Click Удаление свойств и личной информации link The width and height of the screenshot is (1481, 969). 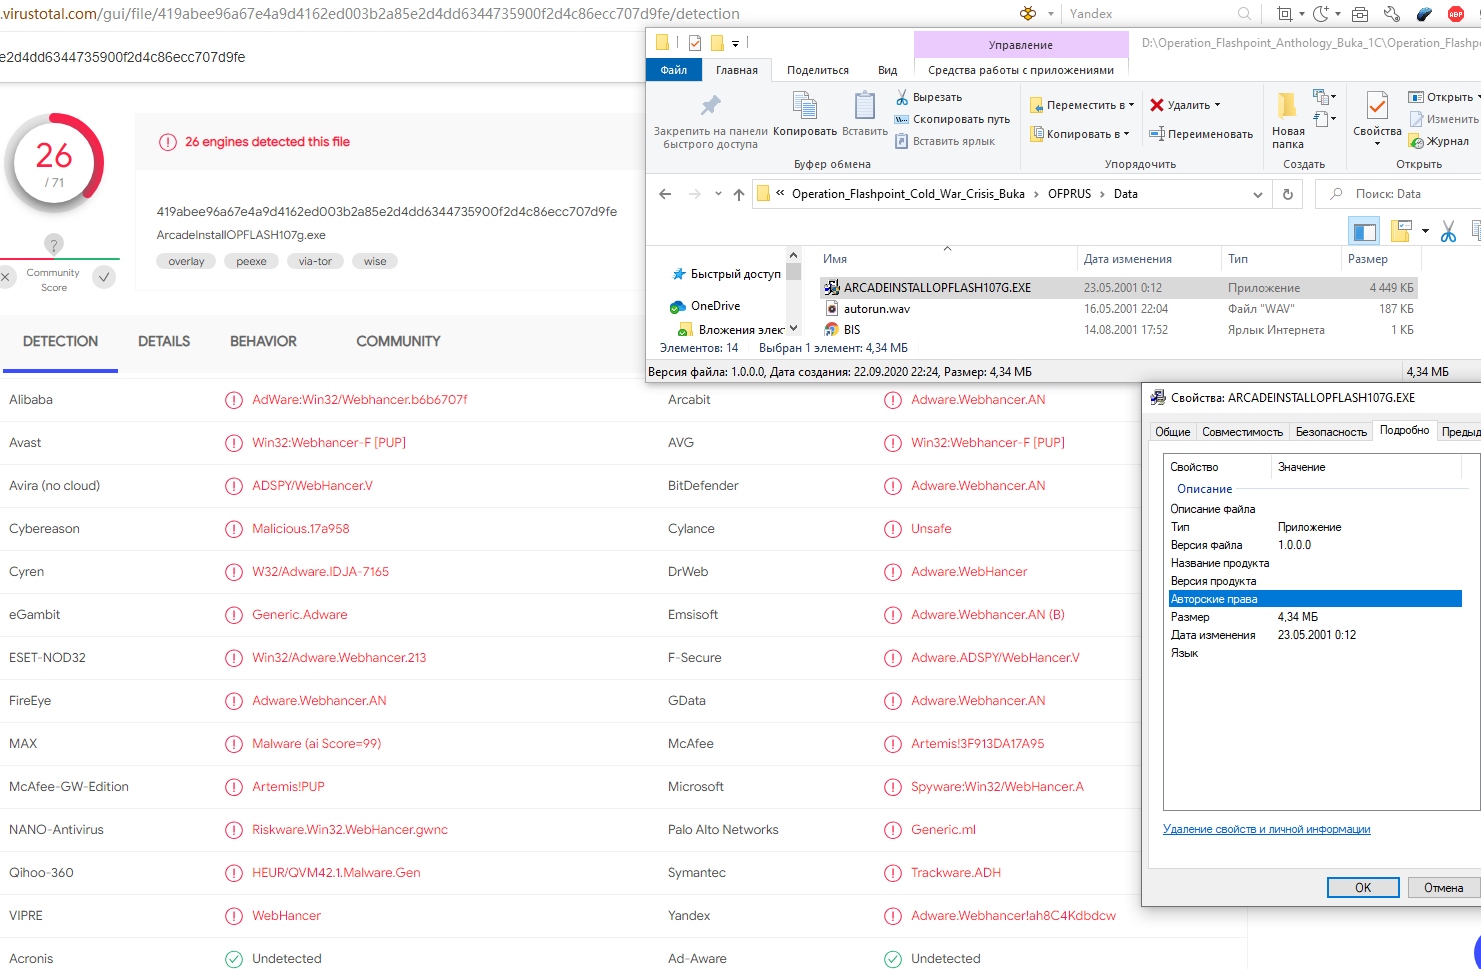pyautogui.click(x=1266, y=829)
